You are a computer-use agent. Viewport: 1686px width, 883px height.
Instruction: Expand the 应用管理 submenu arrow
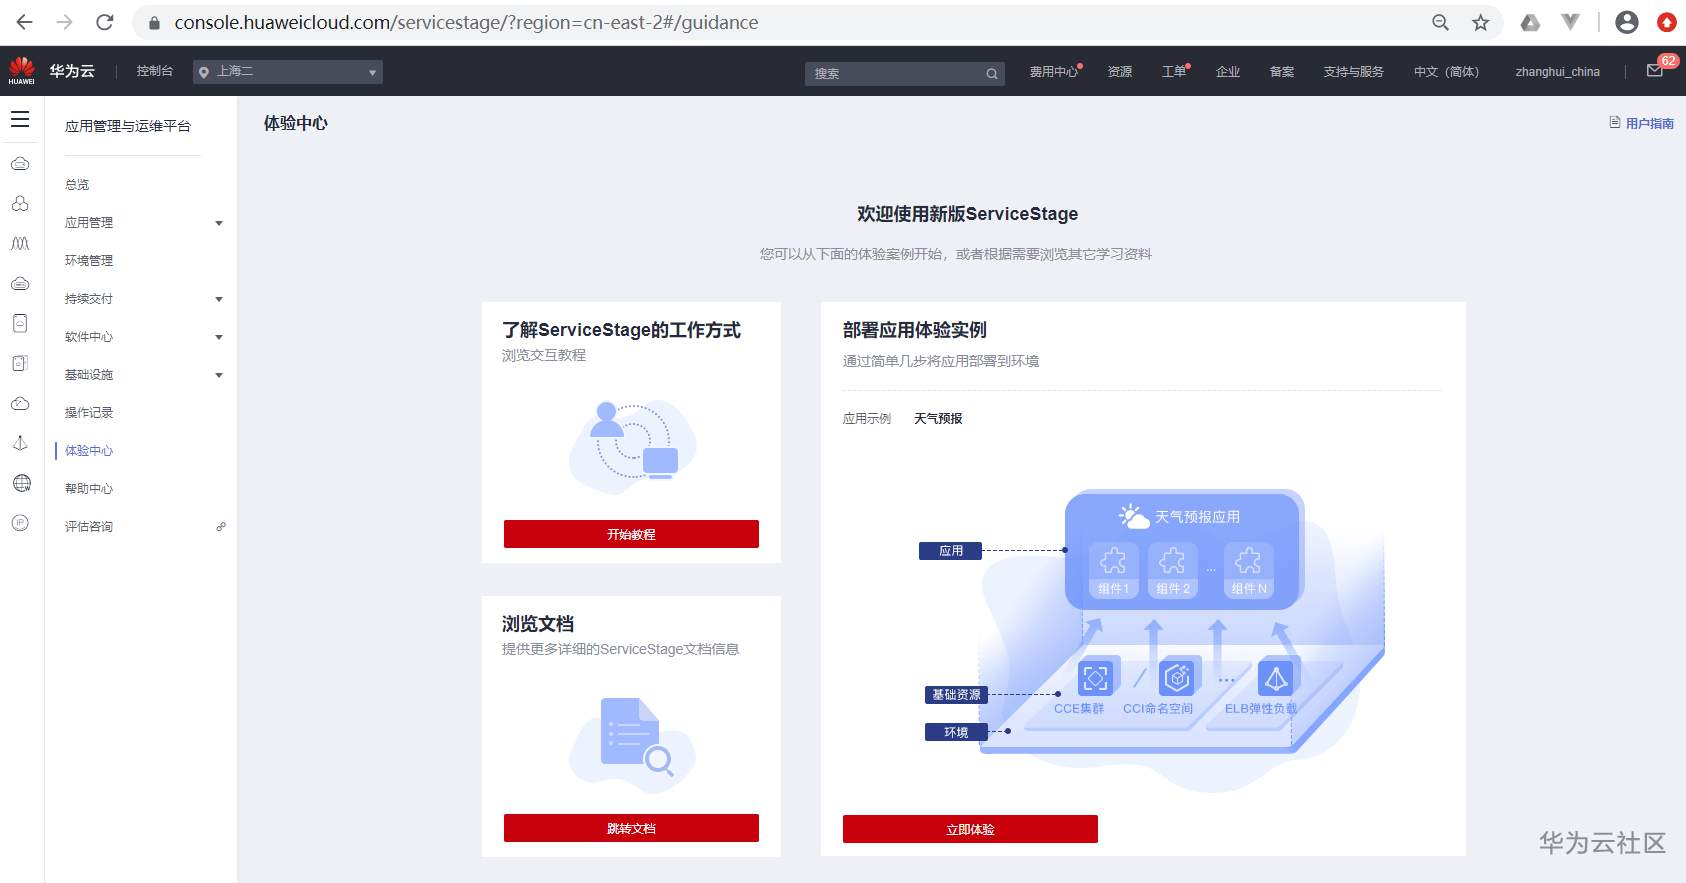[x=219, y=223]
